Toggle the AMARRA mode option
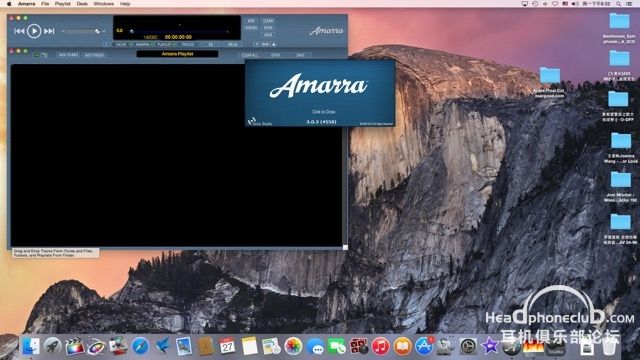The image size is (640, 360). (x=144, y=44)
